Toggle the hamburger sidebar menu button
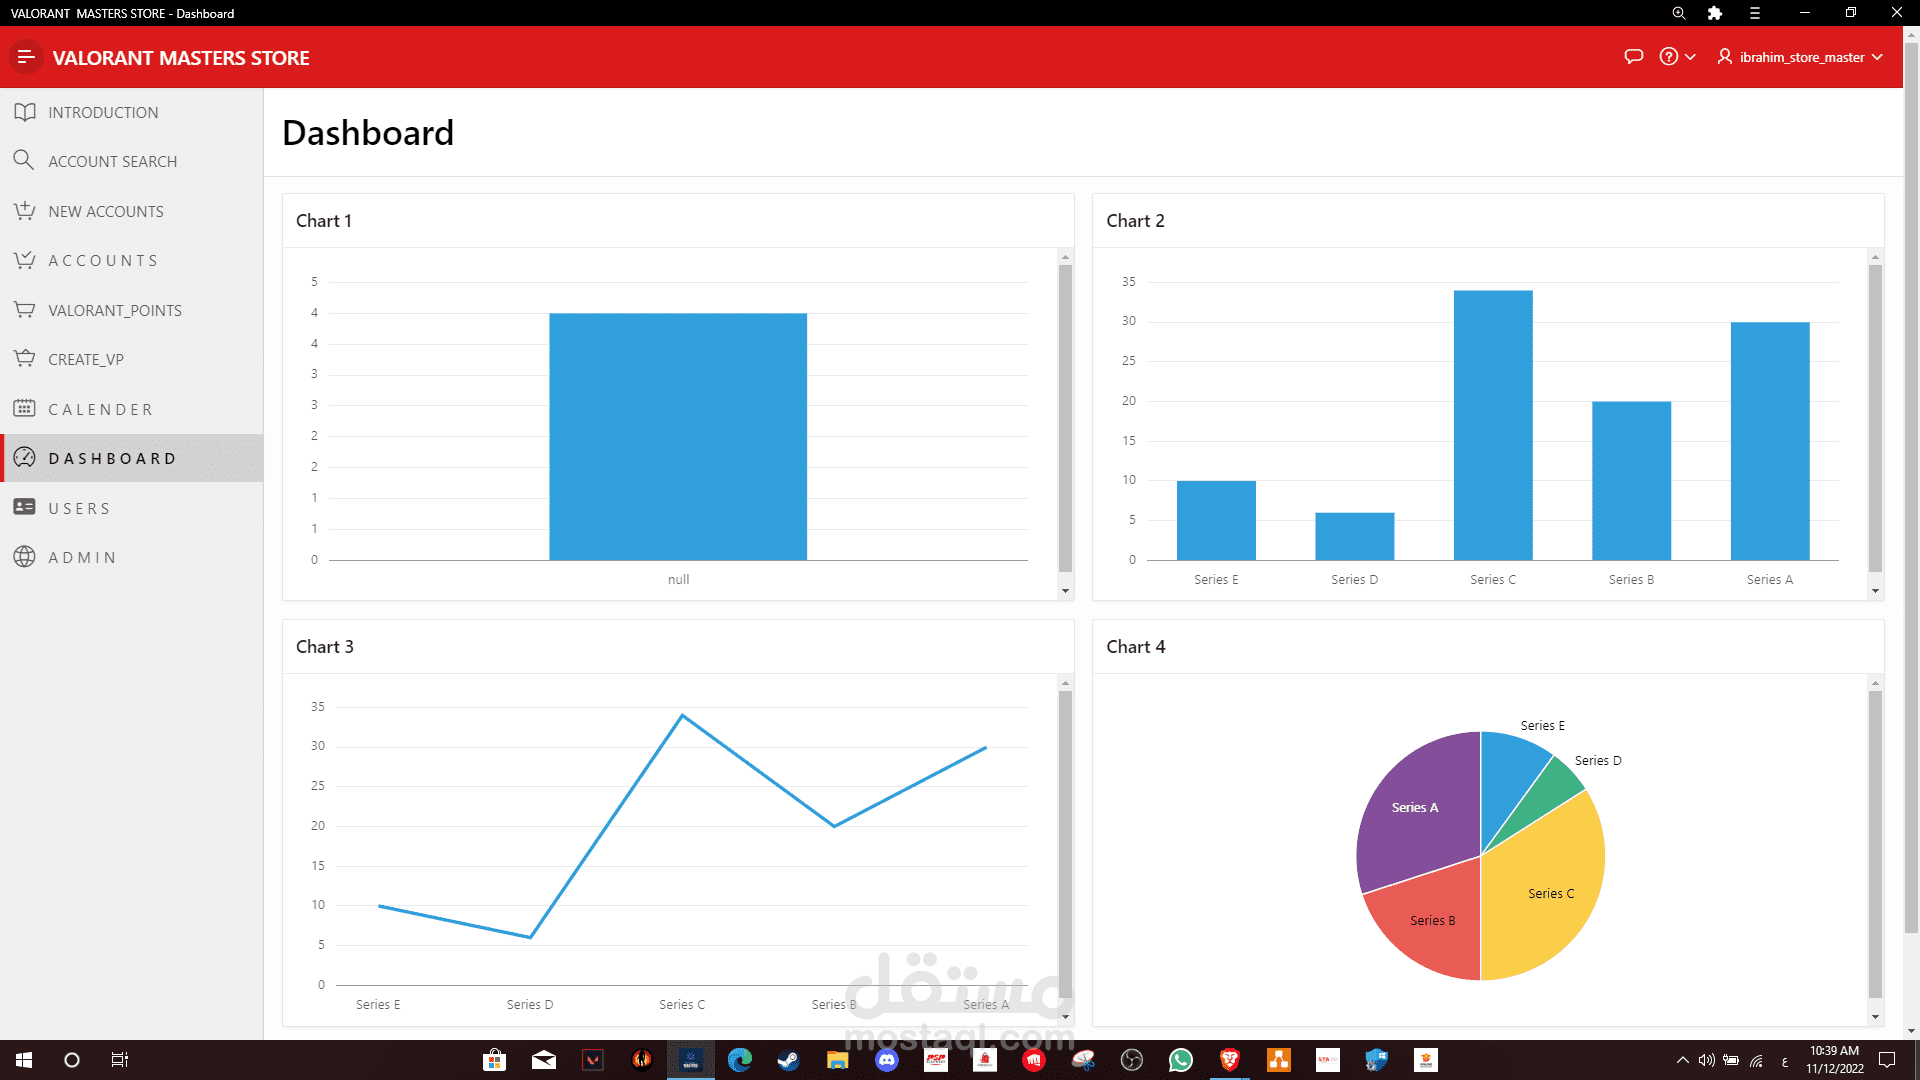Screen dimensions: 1920x1080 (26, 57)
